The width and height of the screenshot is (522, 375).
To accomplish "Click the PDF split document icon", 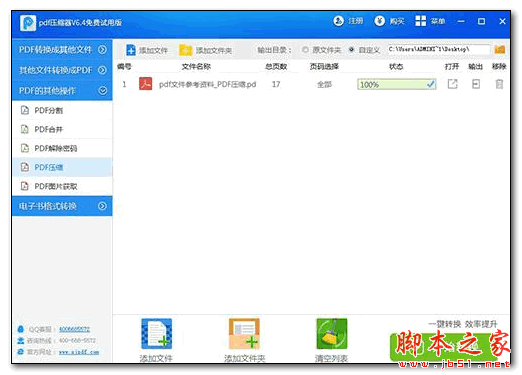I will (x=25, y=110).
